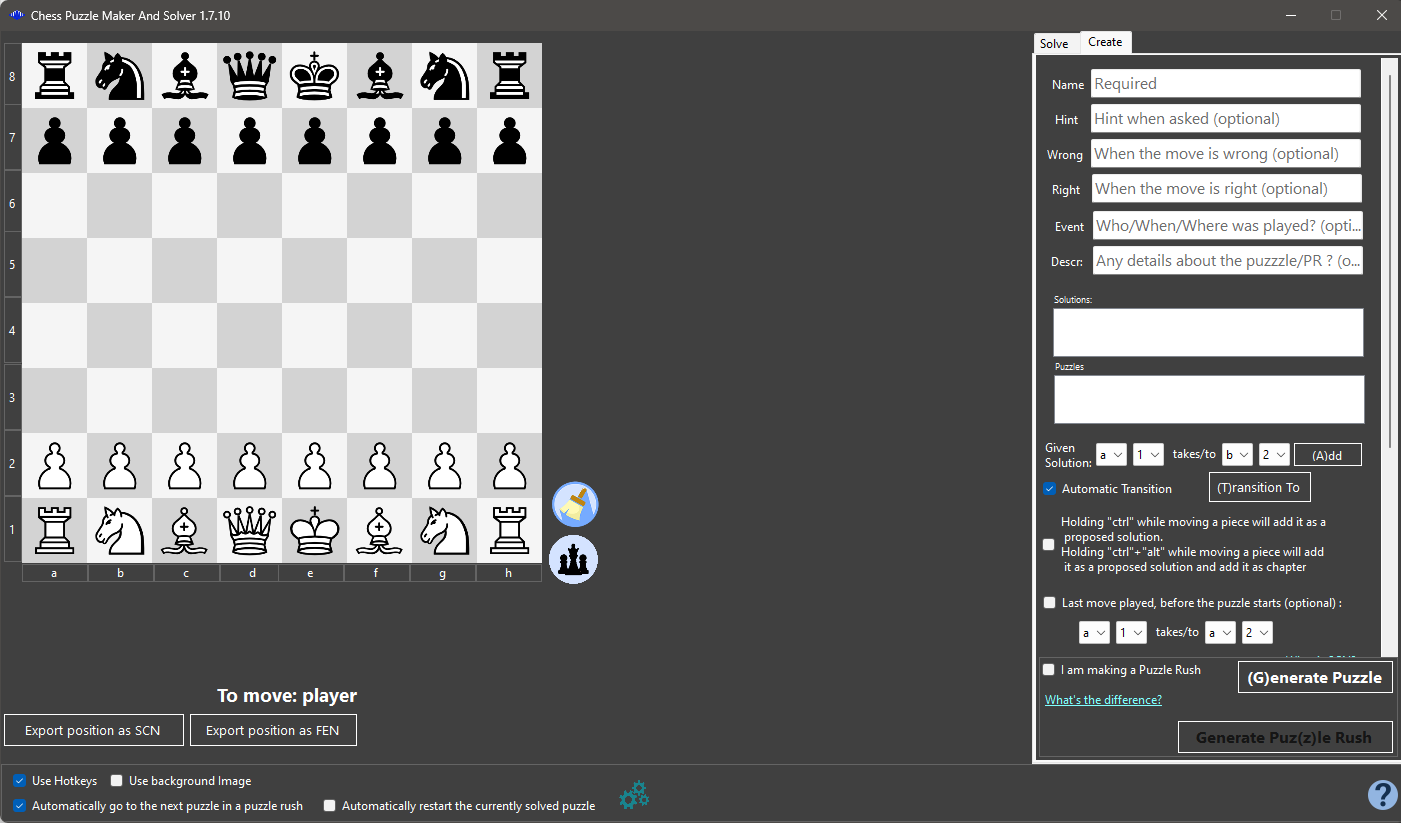
Task: Select the white queen on d1
Action: [x=250, y=529]
